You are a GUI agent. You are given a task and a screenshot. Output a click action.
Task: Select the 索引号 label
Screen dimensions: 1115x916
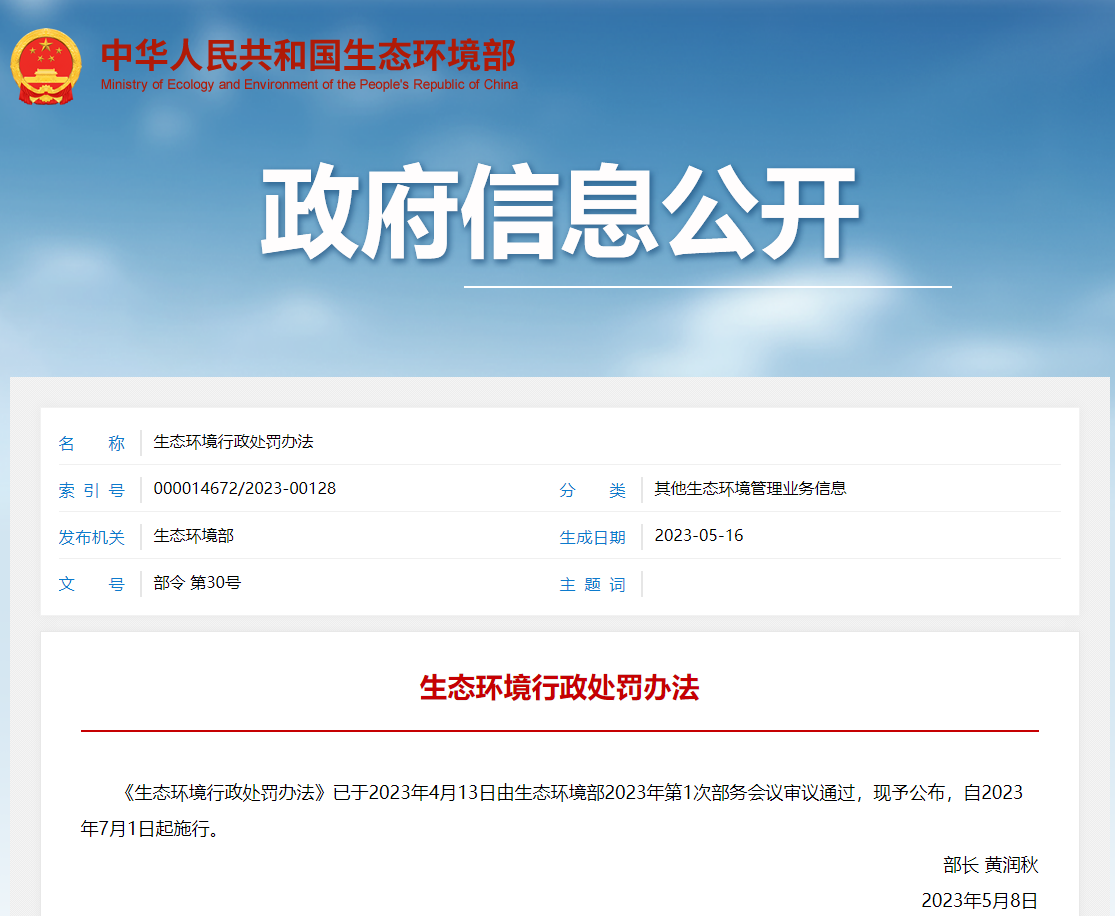92,490
